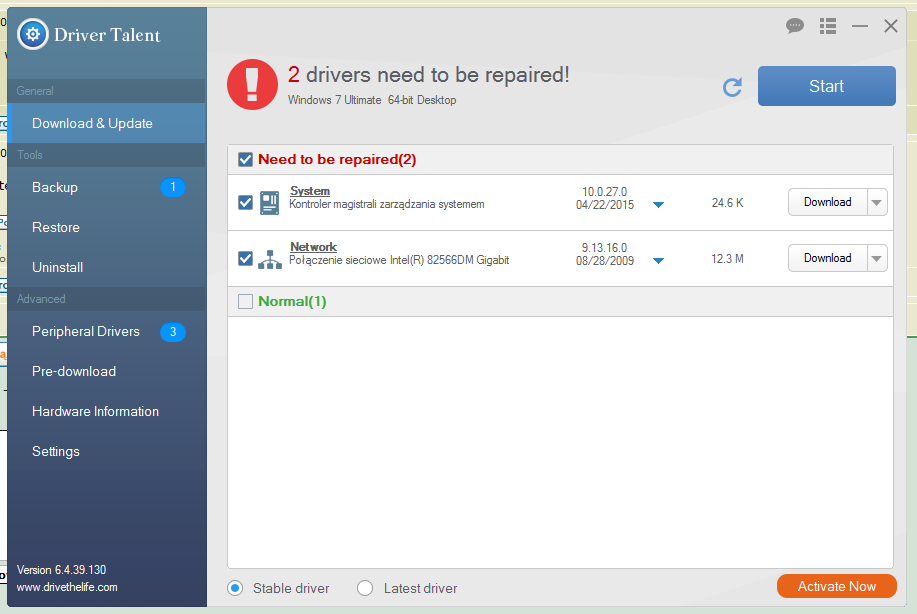
Task: Click Kontroler magistrali zarządzania systemem description
Action: point(387,204)
